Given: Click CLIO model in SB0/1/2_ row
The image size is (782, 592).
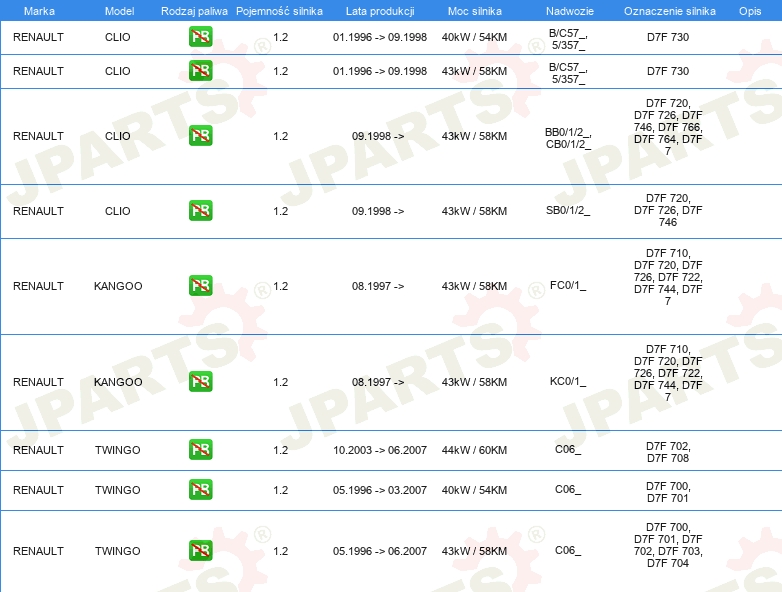Looking at the screenshot, I should click(118, 211).
